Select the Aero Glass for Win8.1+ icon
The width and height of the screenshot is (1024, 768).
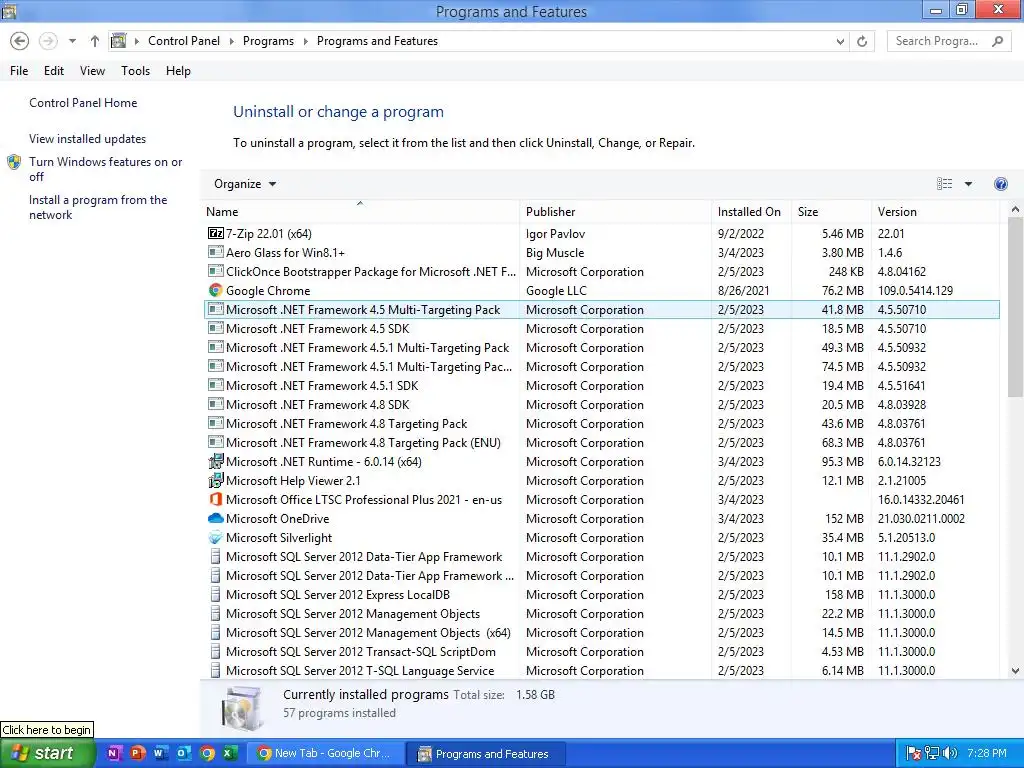point(216,252)
